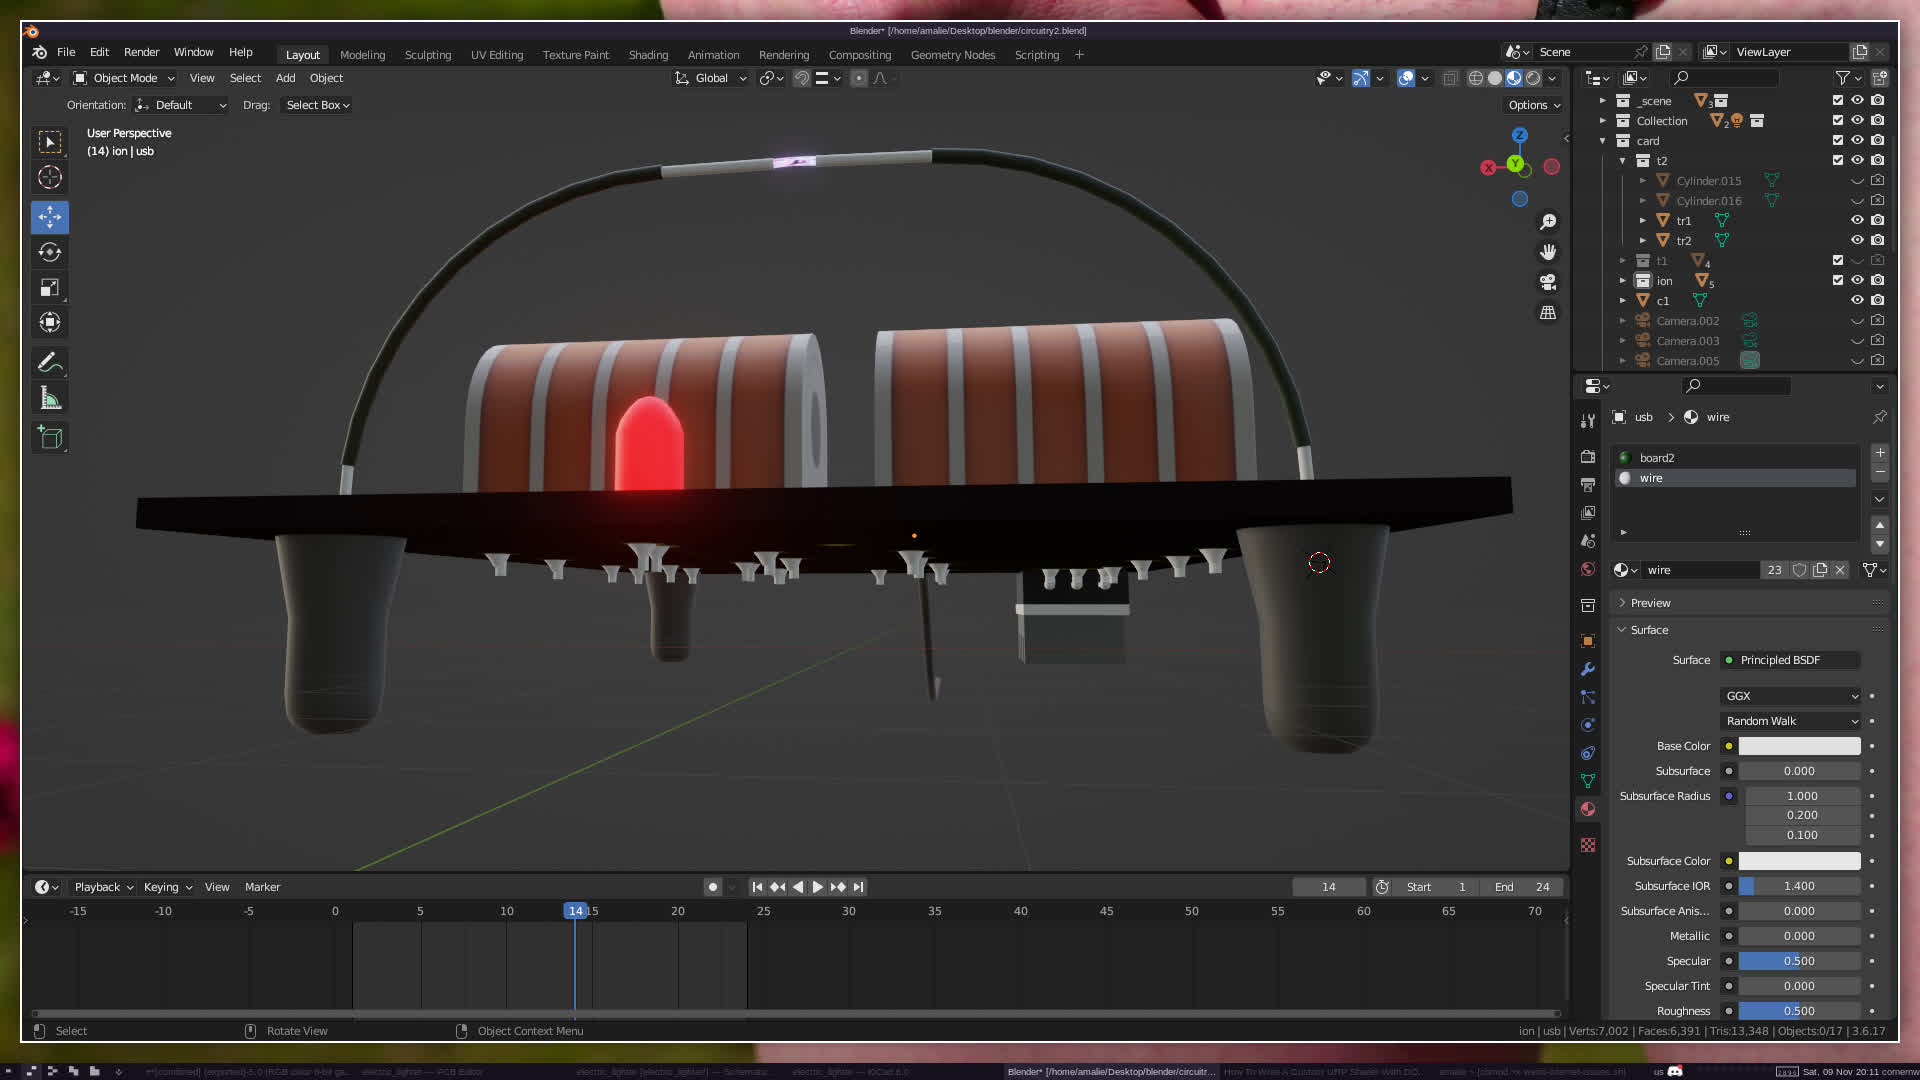Uncheck the card collection checkbox
Viewport: 1920px width, 1080px height.
1837,141
